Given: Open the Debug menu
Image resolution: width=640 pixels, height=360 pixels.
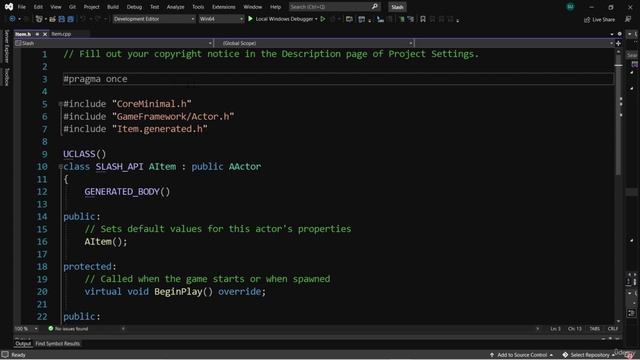Looking at the screenshot, I should (x=134, y=7).
